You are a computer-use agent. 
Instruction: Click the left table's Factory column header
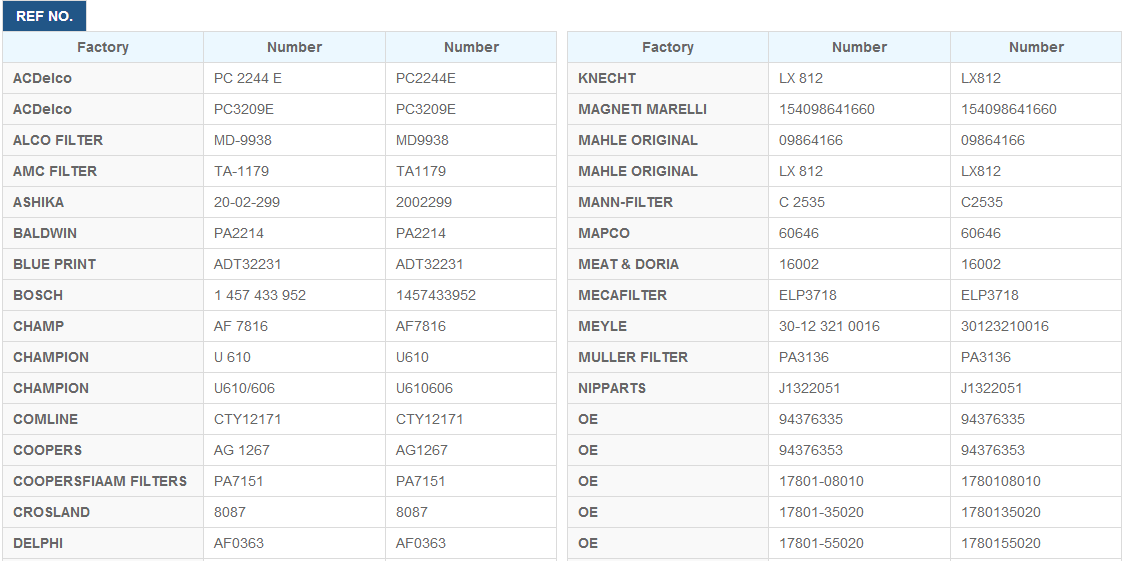point(103,47)
